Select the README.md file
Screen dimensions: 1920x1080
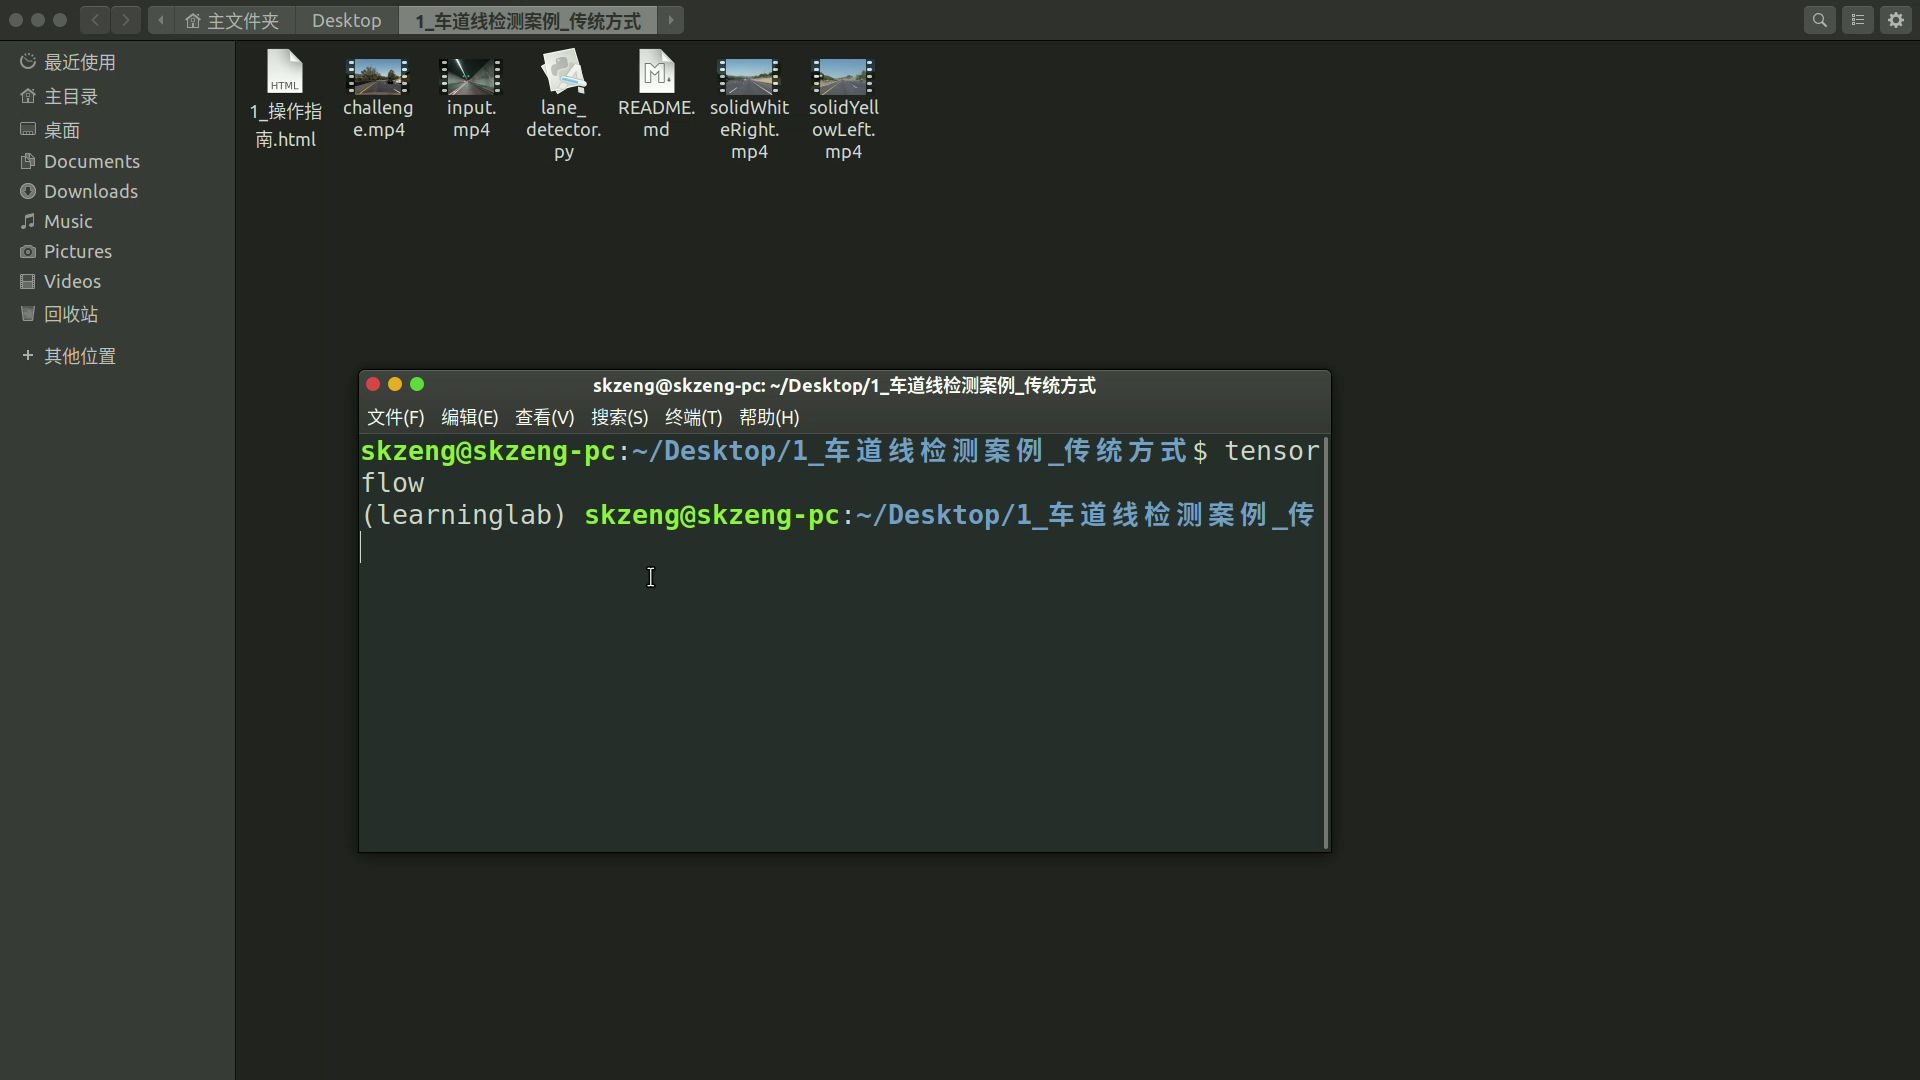tap(656, 95)
